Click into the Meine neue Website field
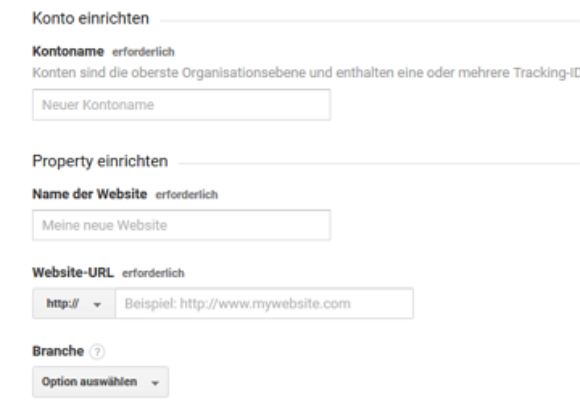Screen dimensions: 580x419 click(x=182, y=225)
